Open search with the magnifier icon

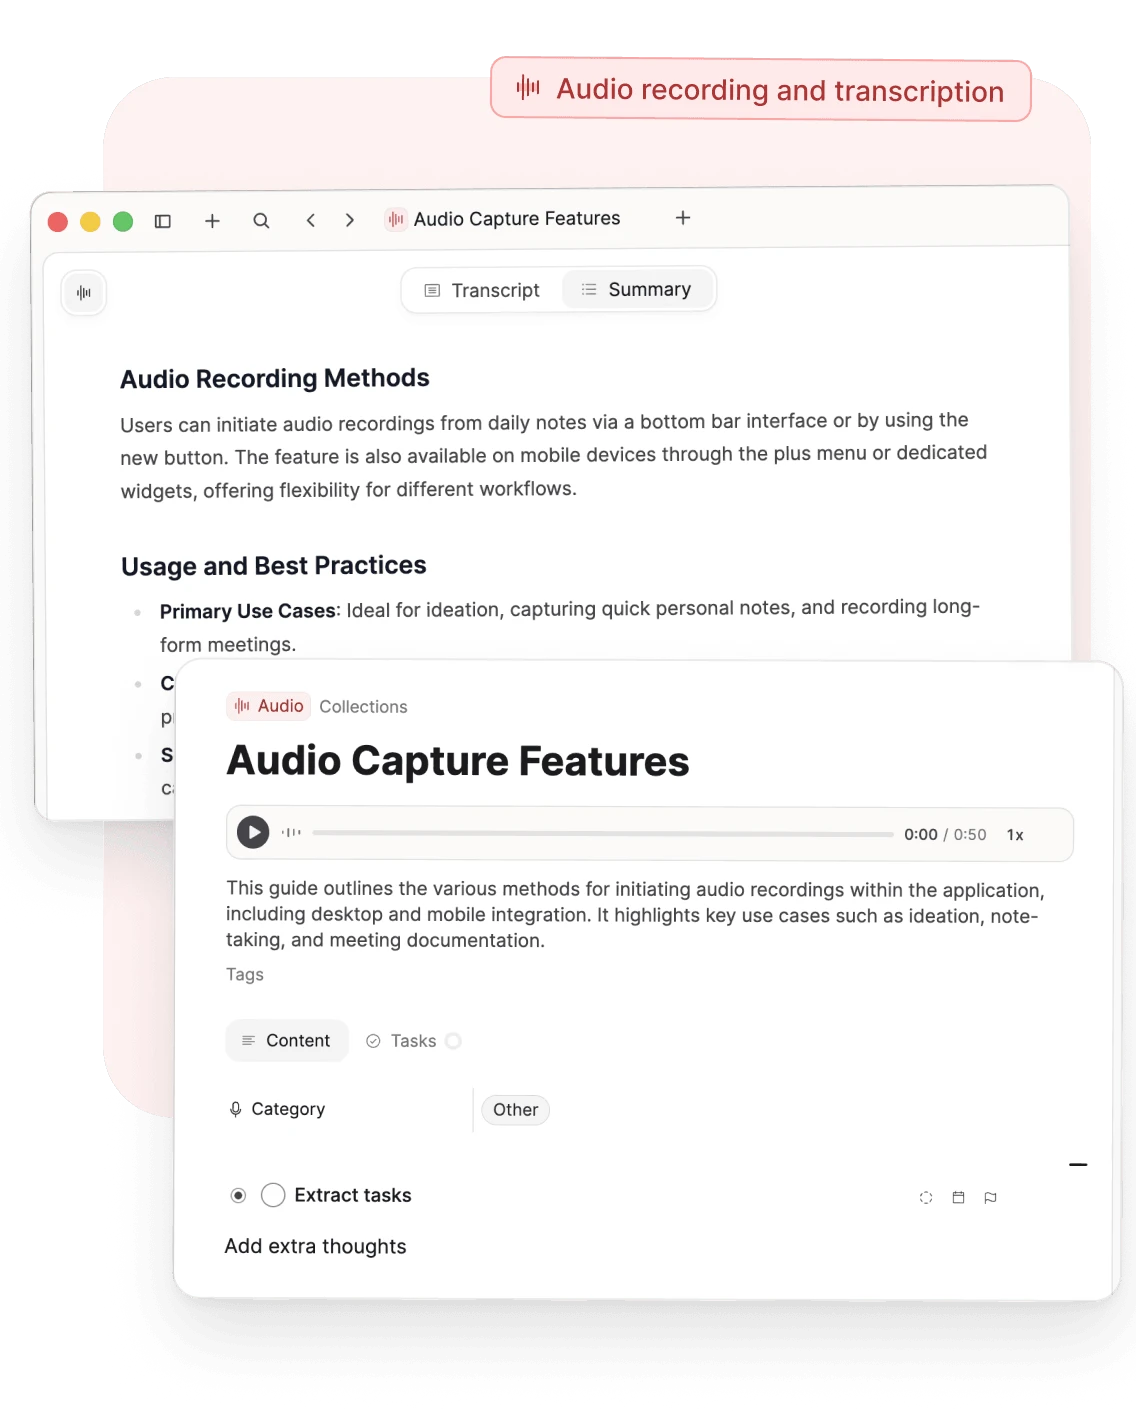[261, 221]
